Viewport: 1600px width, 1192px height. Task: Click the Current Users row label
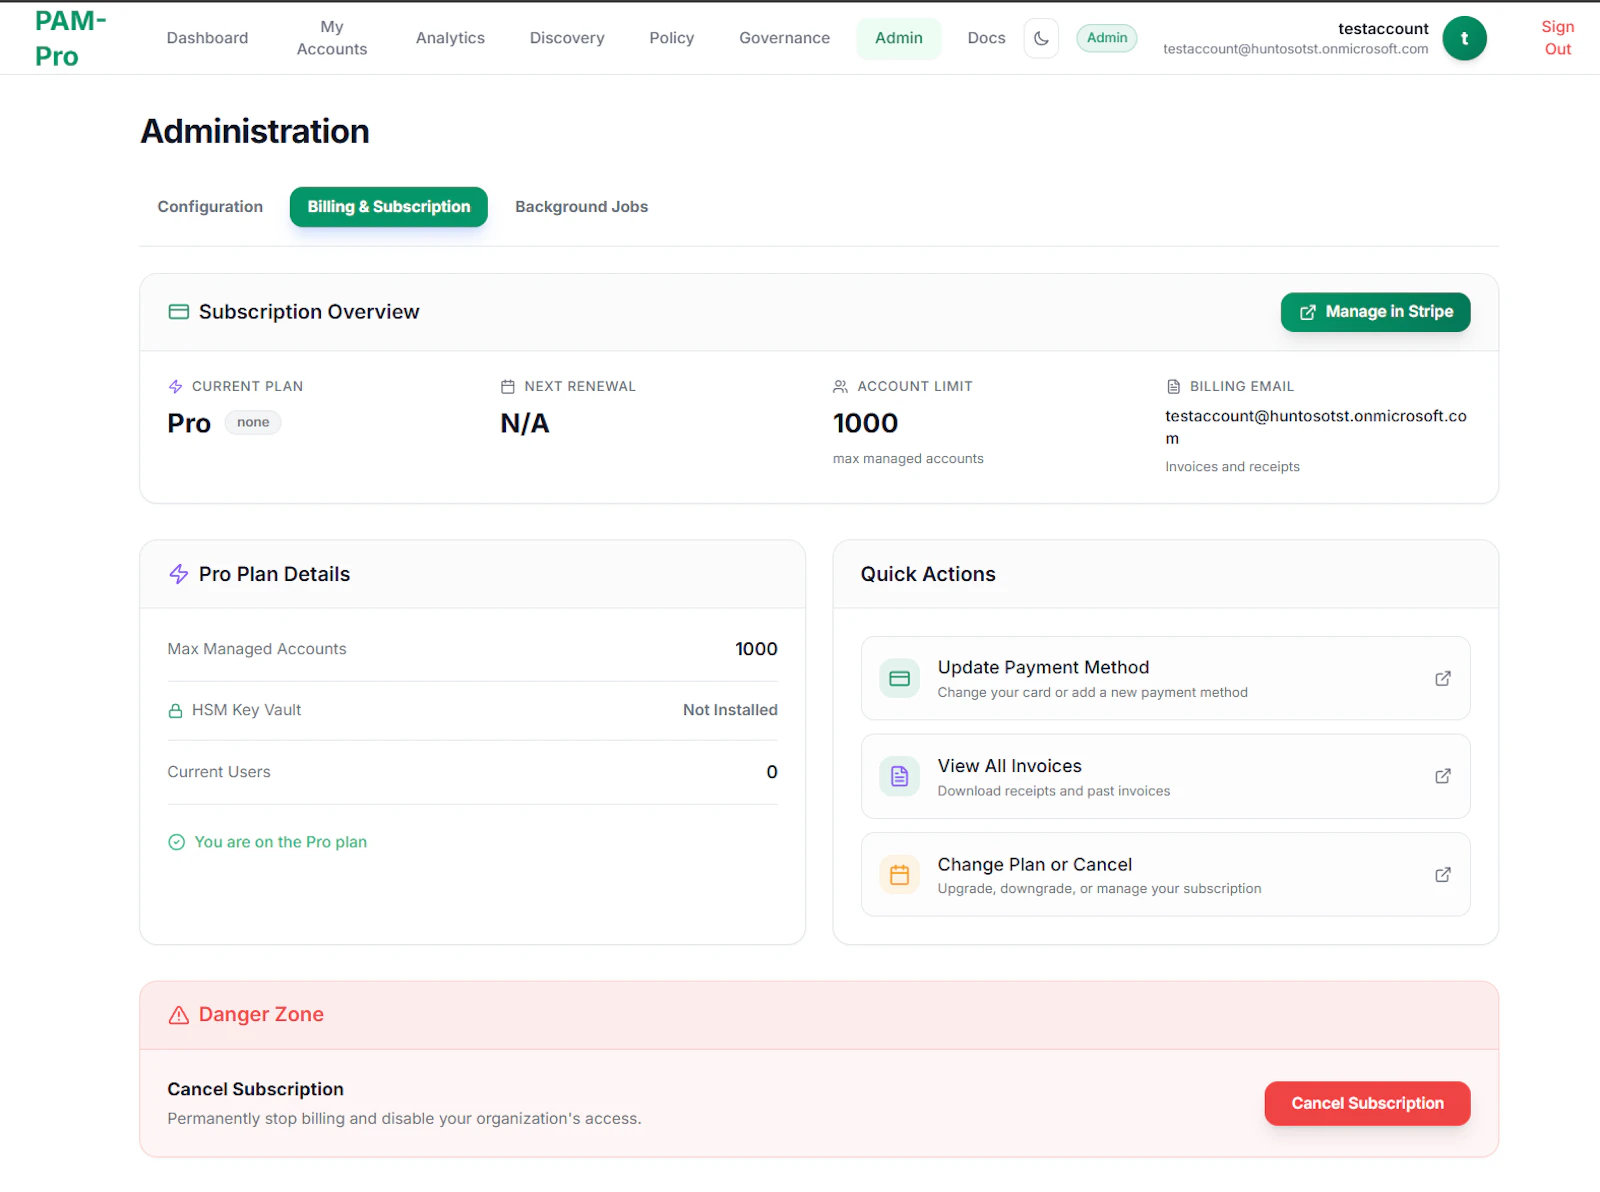tap(219, 772)
